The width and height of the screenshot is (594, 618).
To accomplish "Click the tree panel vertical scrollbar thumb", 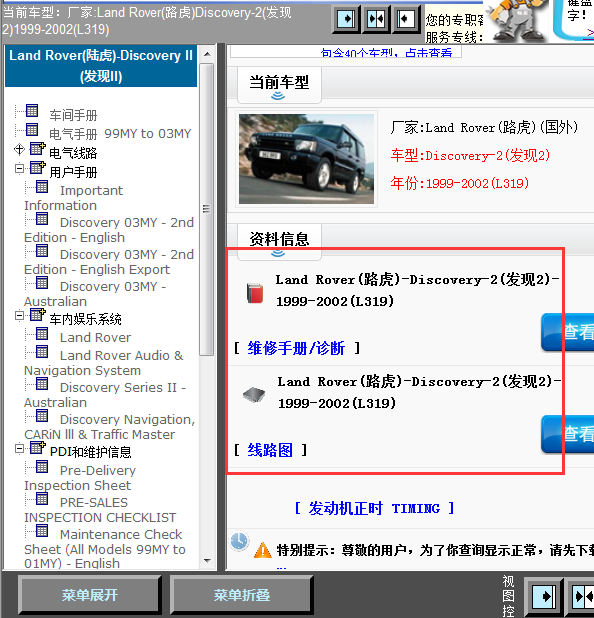I will click(206, 209).
